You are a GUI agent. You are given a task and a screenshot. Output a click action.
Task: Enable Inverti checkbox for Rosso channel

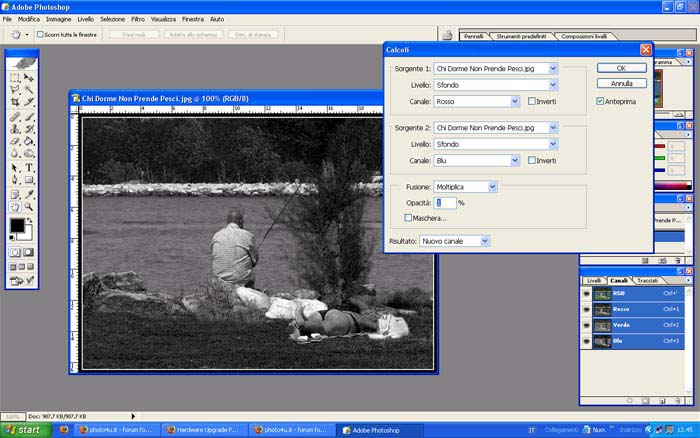click(x=532, y=101)
